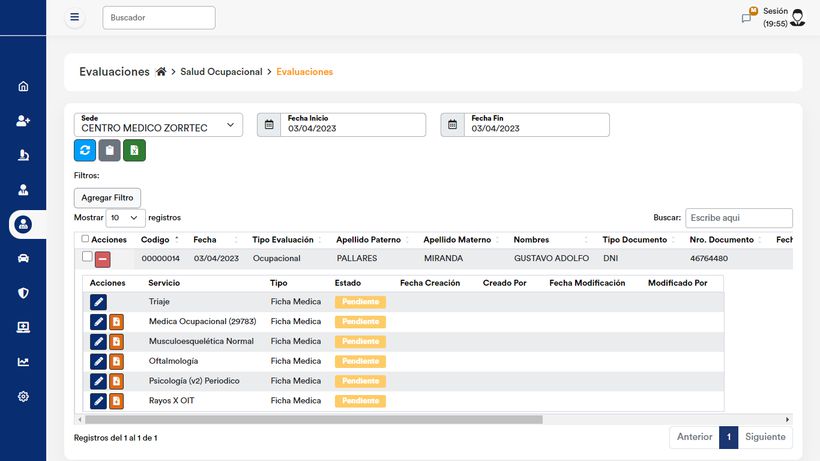Open document icon for Rayos X OIT
The width and height of the screenshot is (820, 461).
117,401
